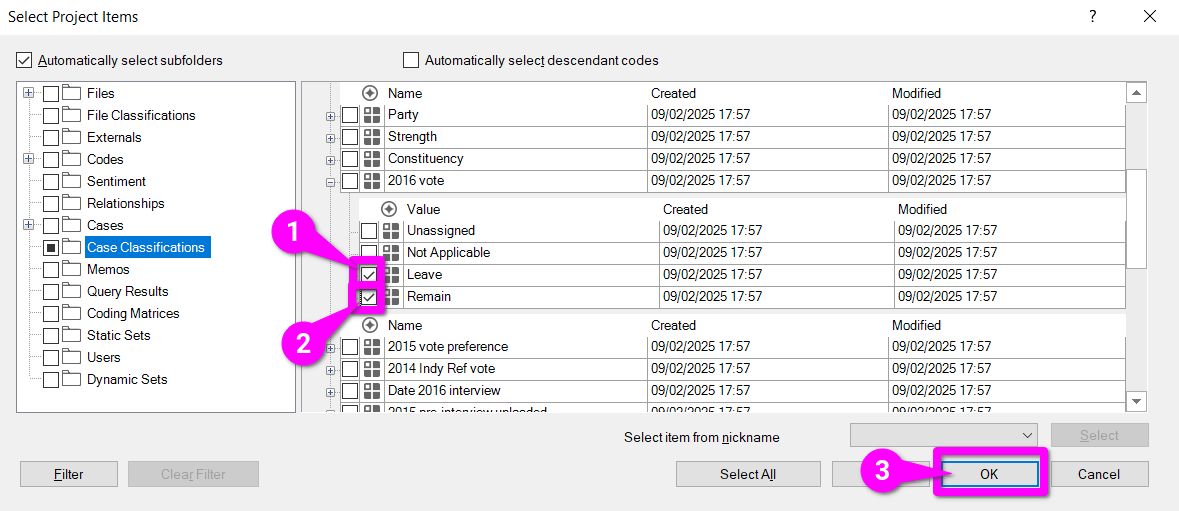1179x511 pixels.
Task: Click the attribute icon next to Constituency
Action: click(x=372, y=159)
